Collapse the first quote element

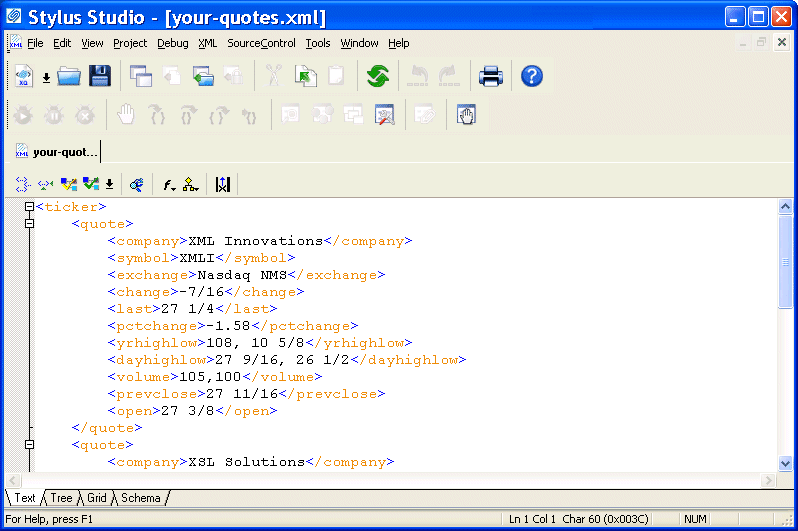(29, 224)
